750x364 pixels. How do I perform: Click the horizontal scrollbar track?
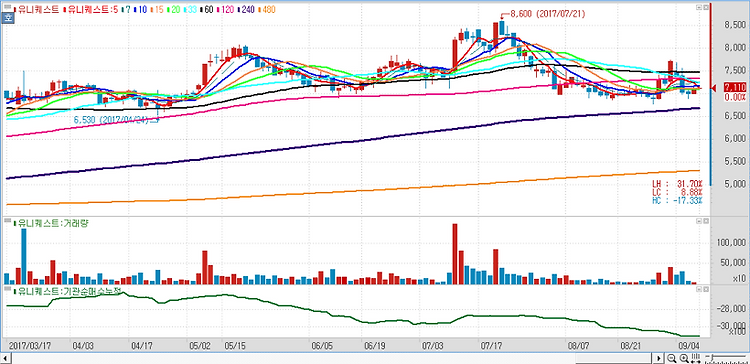333,358
